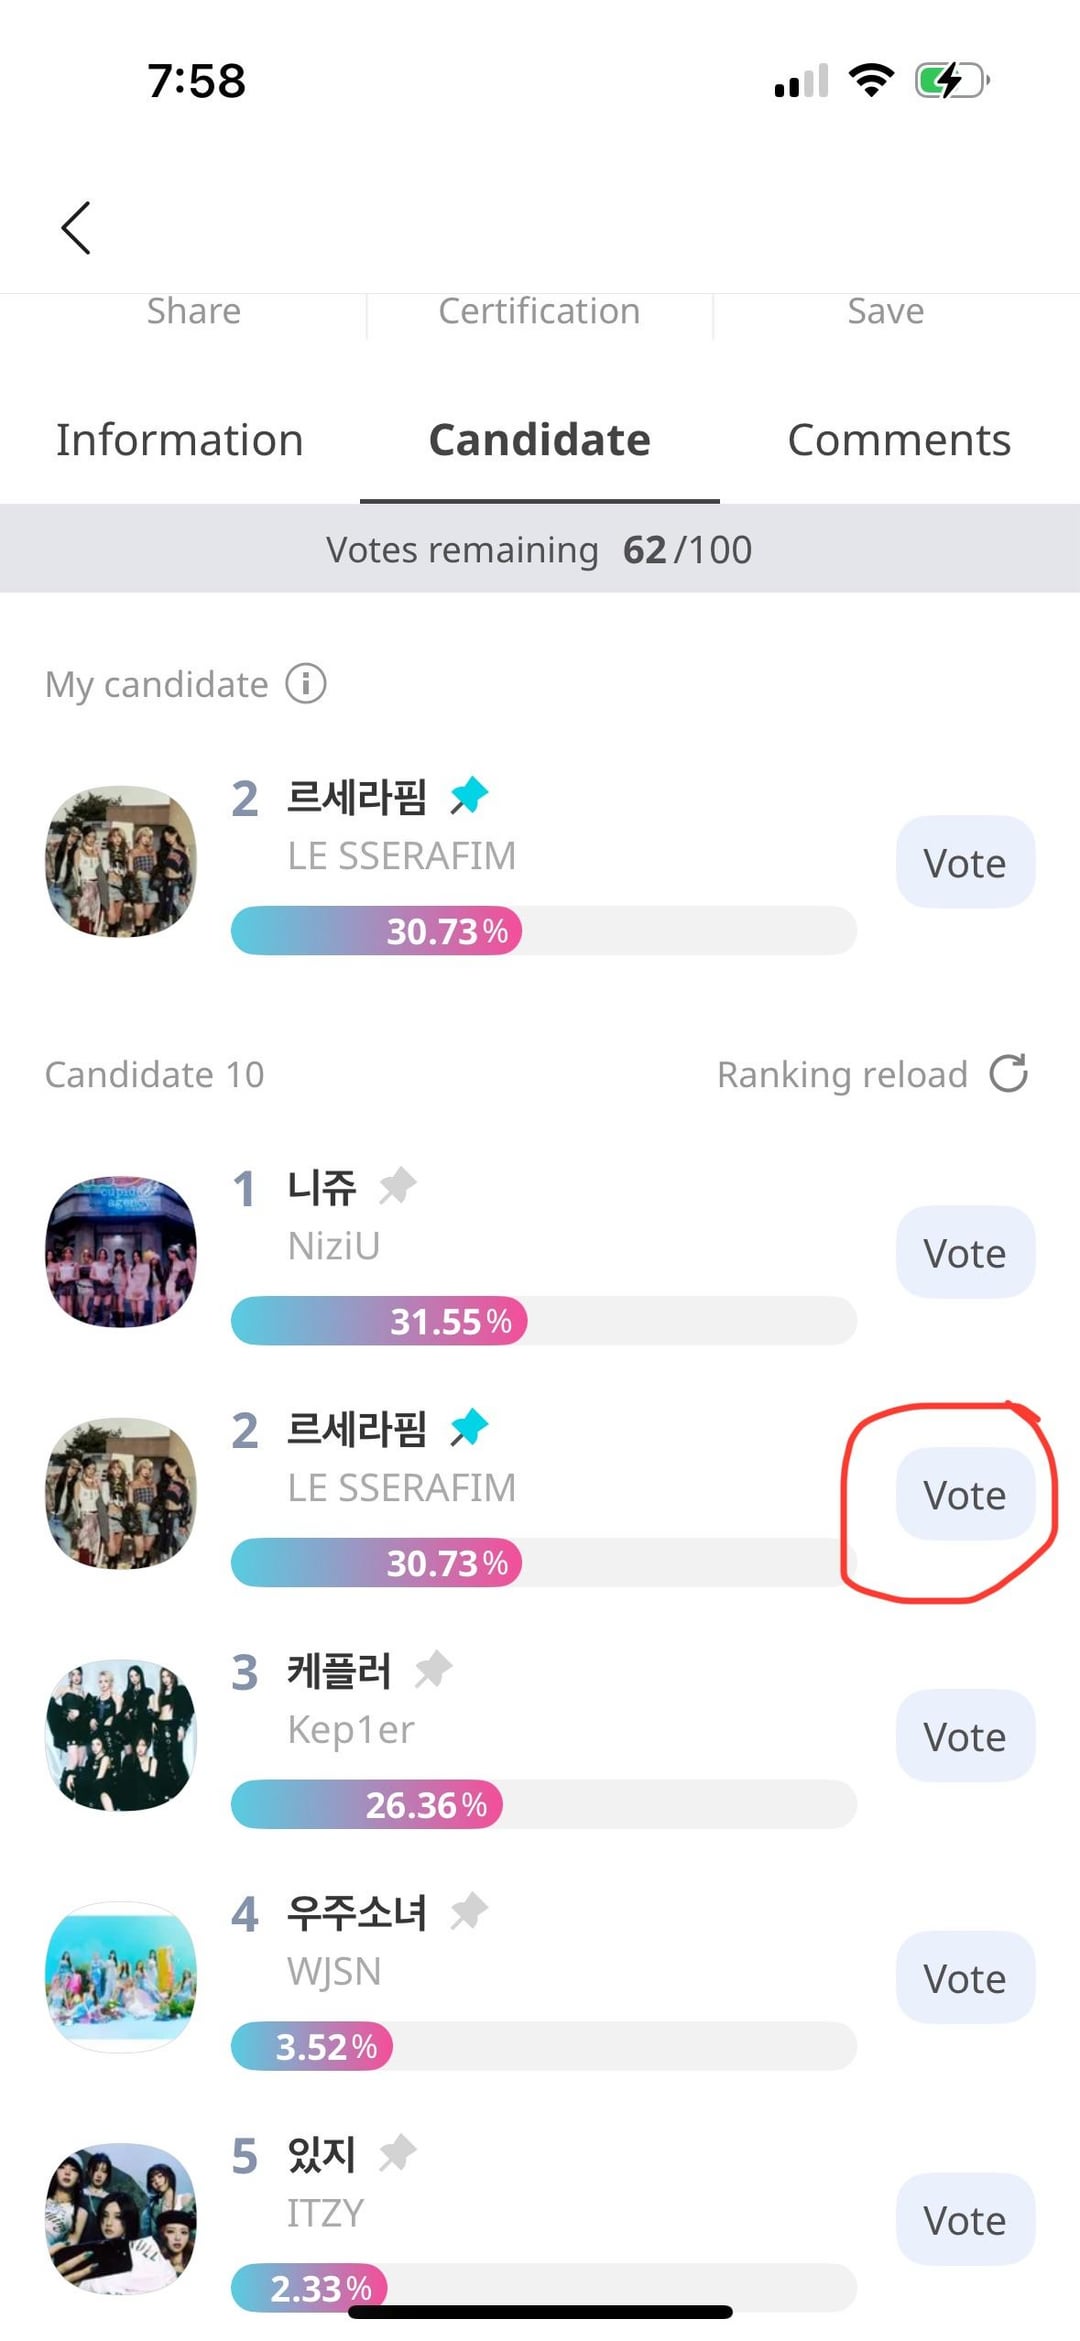Screen dimensions: 1080x2341
Task: Cast a vote for WJSN
Action: 964,1979
